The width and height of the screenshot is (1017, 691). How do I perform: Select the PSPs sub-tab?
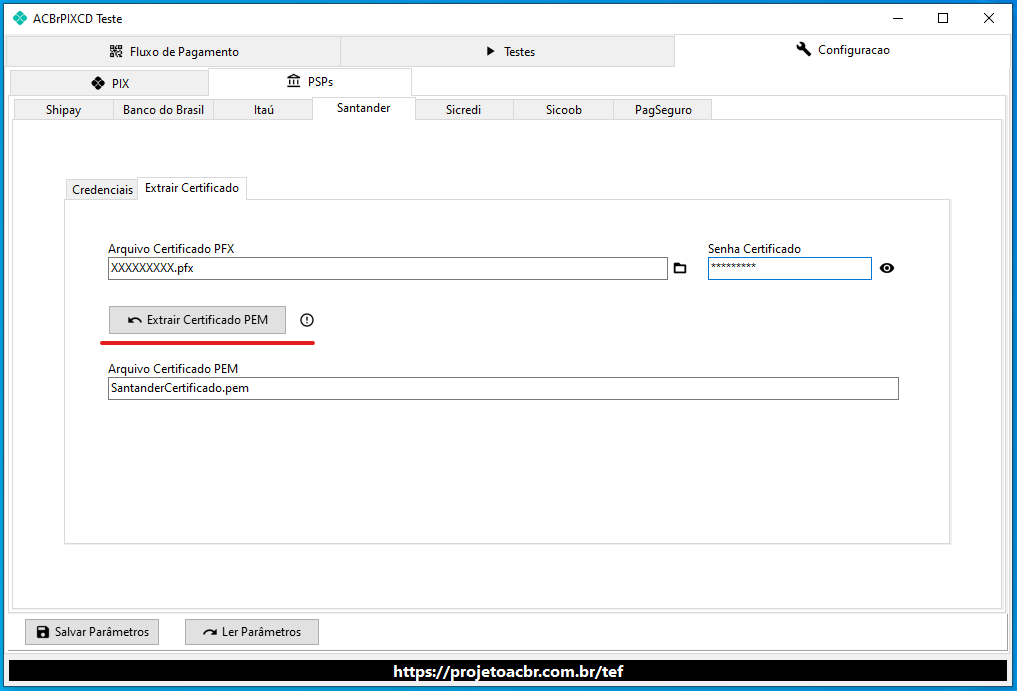click(x=310, y=82)
